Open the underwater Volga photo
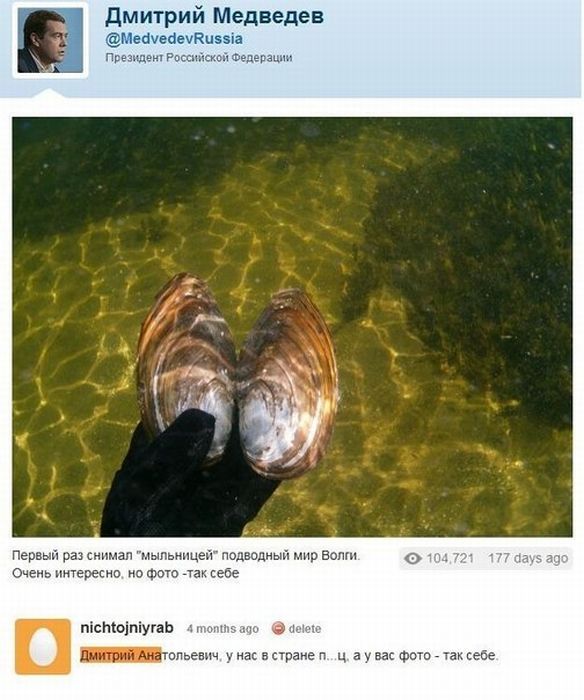584x700 pixels. pyautogui.click(x=292, y=327)
